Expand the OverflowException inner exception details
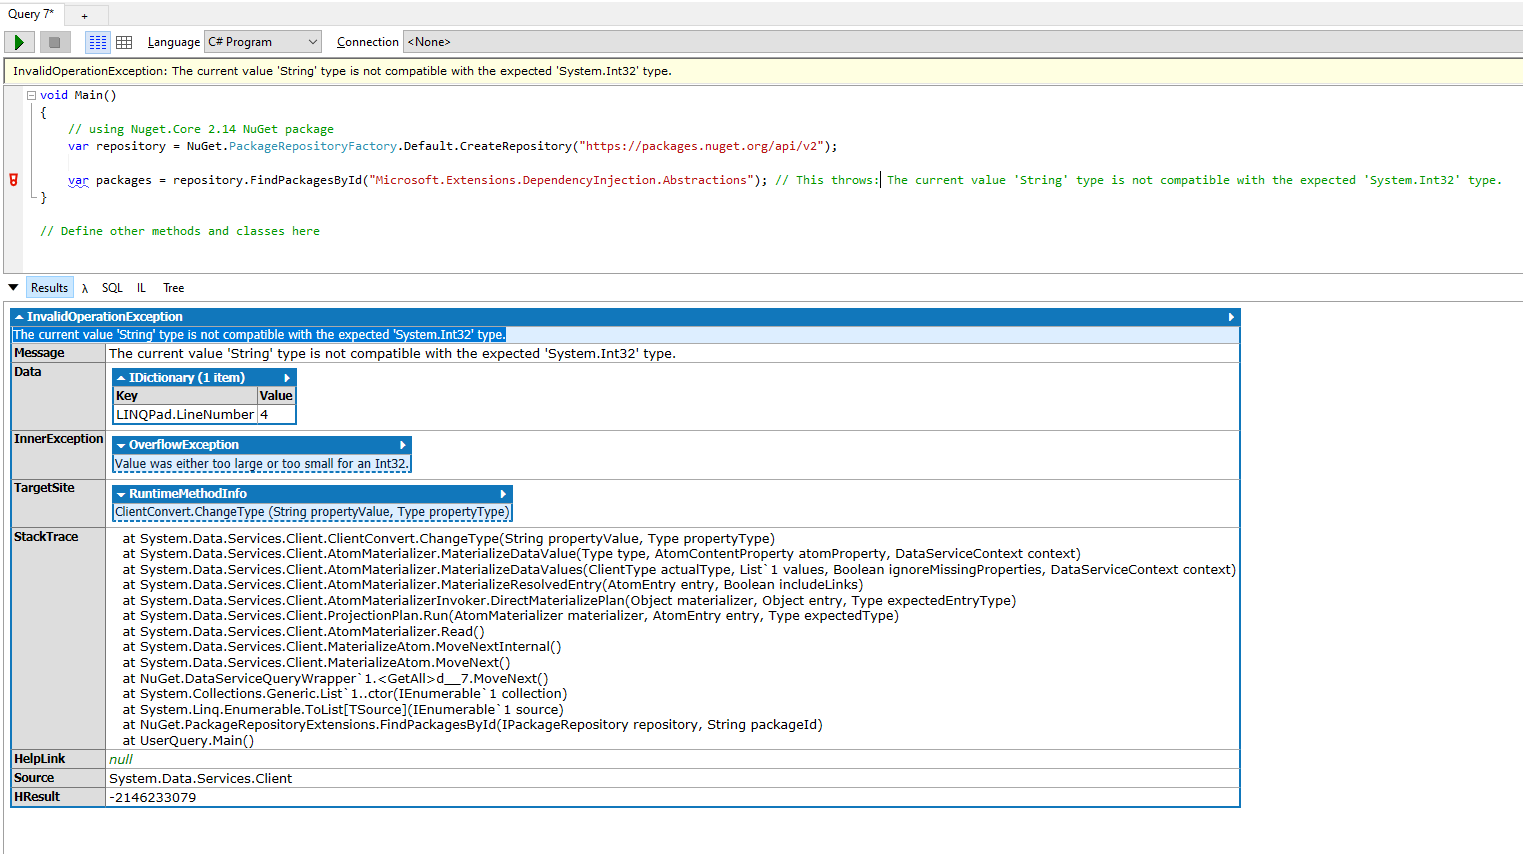1523x854 pixels. [x=404, y=444]
